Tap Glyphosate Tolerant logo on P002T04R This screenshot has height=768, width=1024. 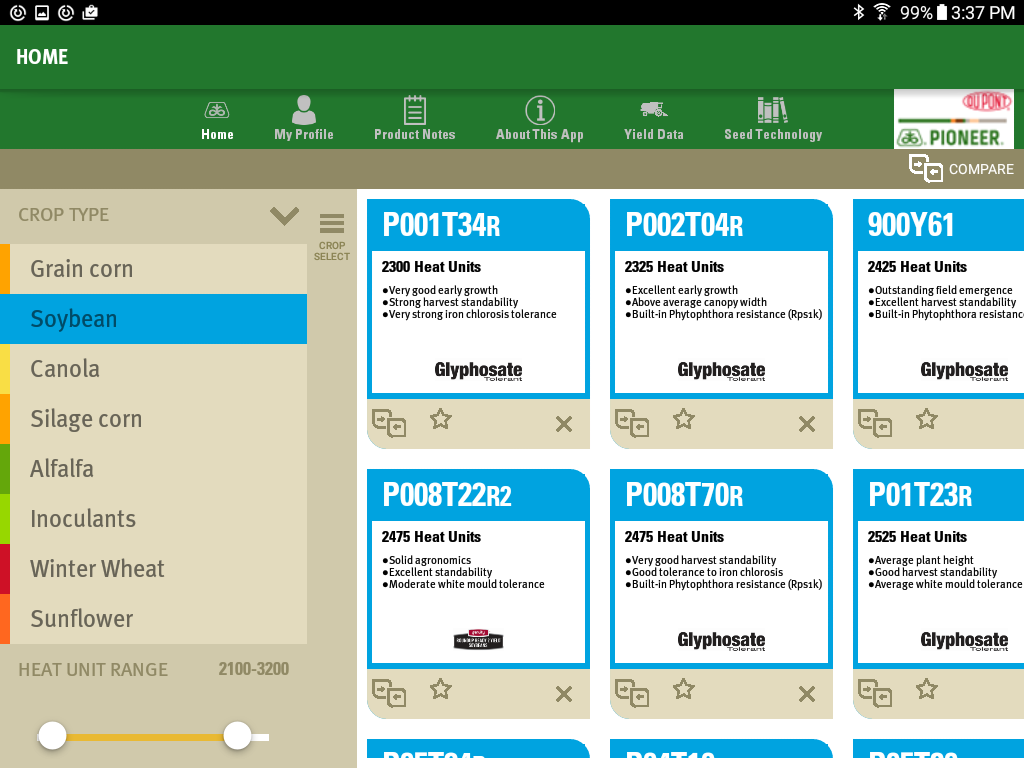tap(721, 371)
